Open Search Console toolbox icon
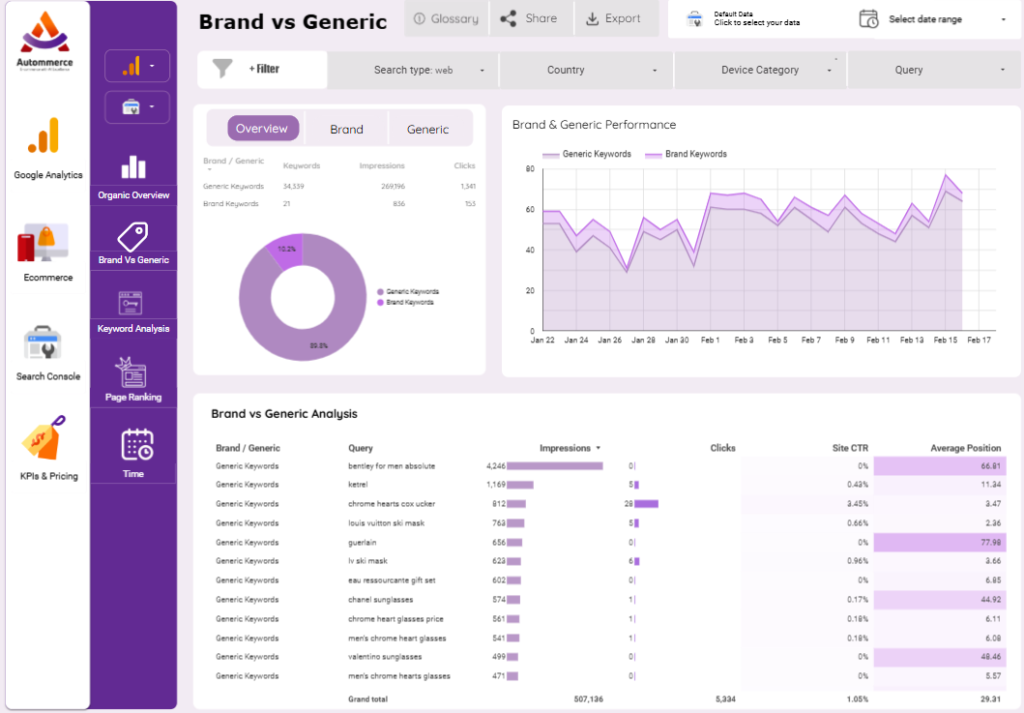 tap(42, 343)
